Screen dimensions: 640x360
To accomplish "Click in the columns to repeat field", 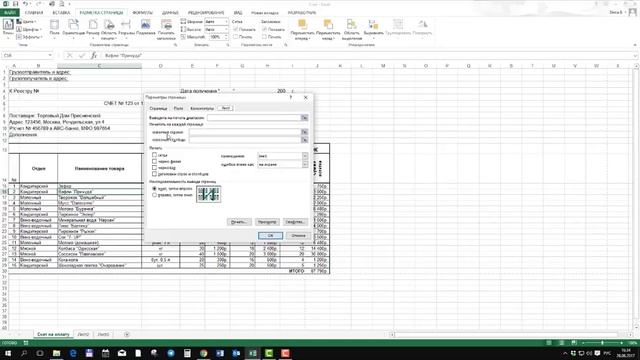I will [244, 140].
